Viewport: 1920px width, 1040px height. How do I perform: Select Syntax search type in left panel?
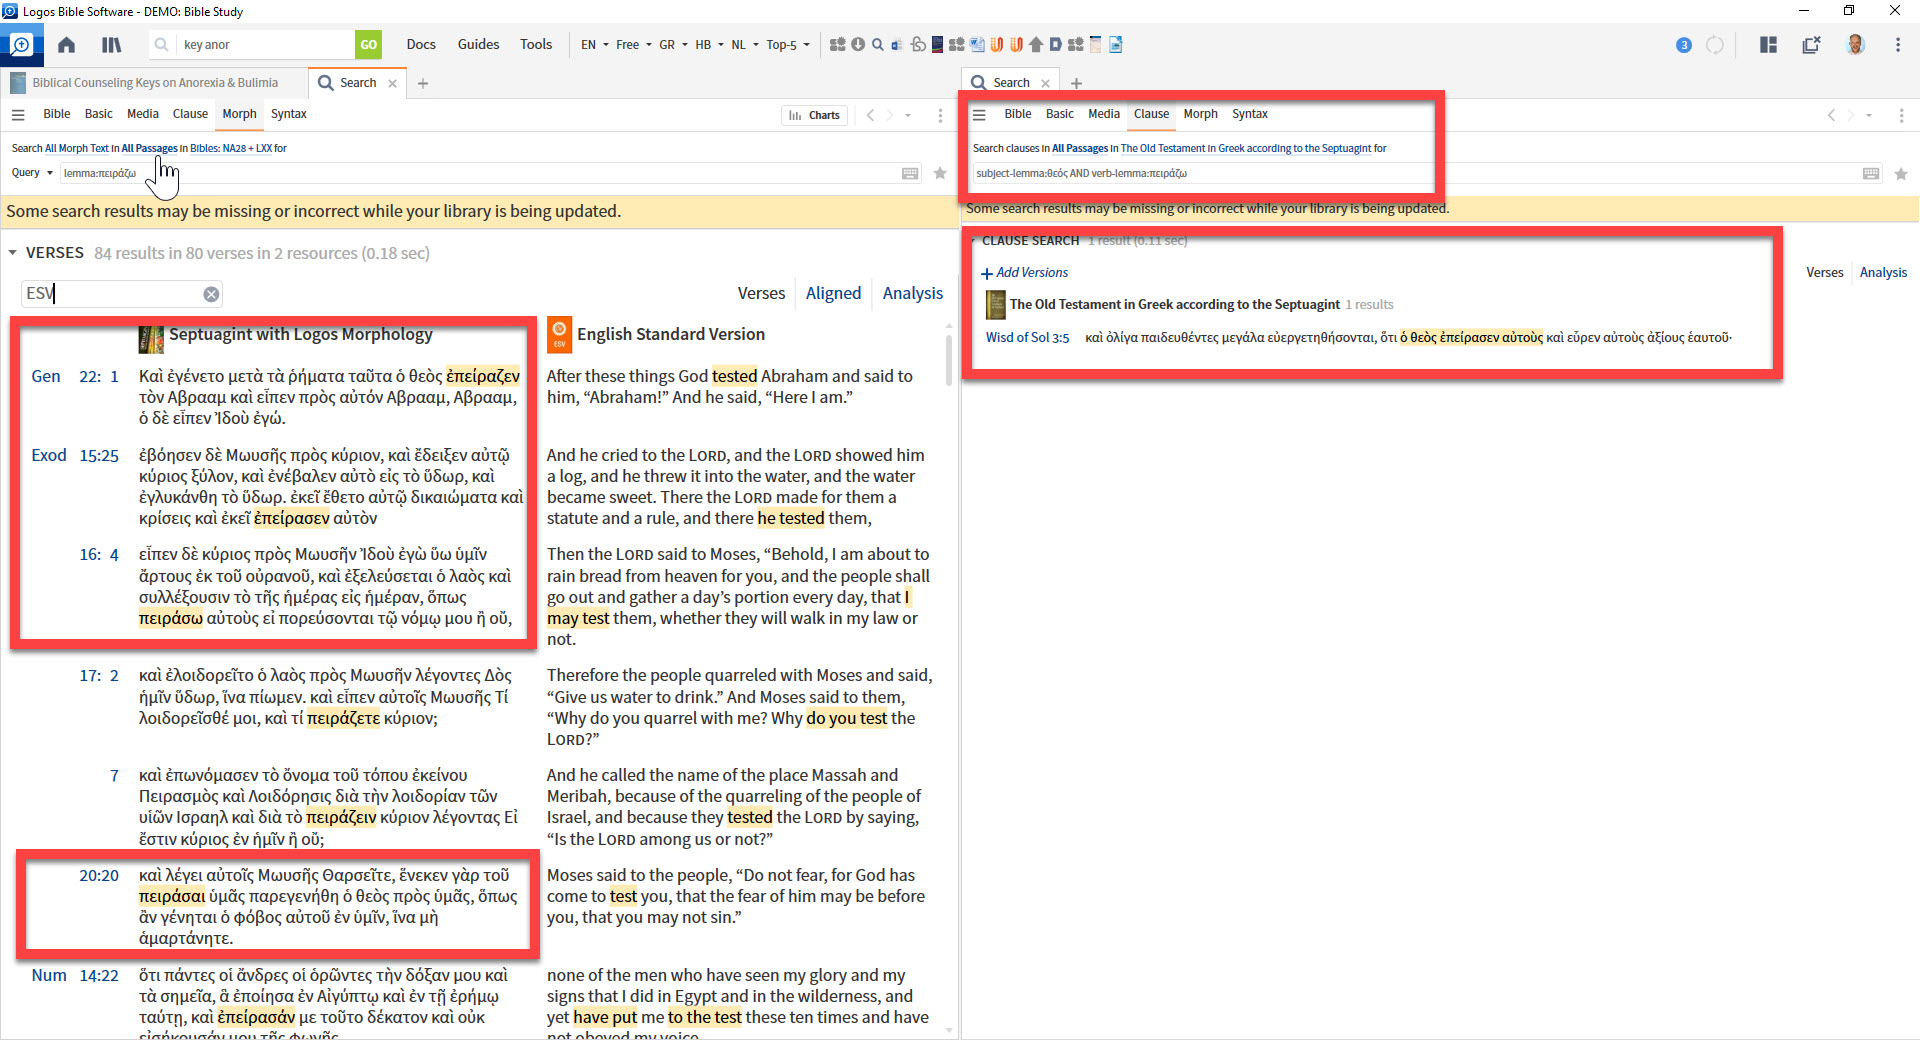point(289,114)
